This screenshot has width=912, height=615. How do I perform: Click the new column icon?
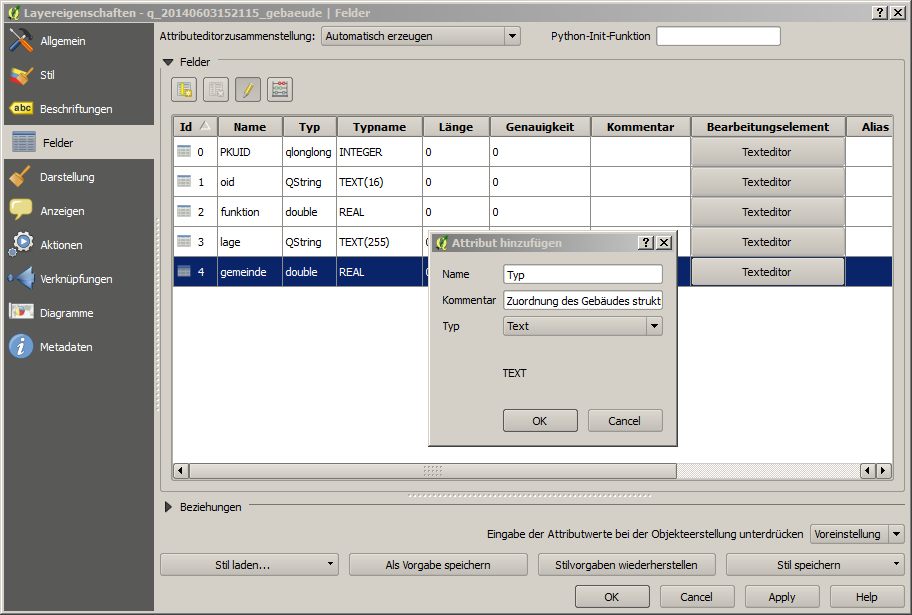coord(184,90)
